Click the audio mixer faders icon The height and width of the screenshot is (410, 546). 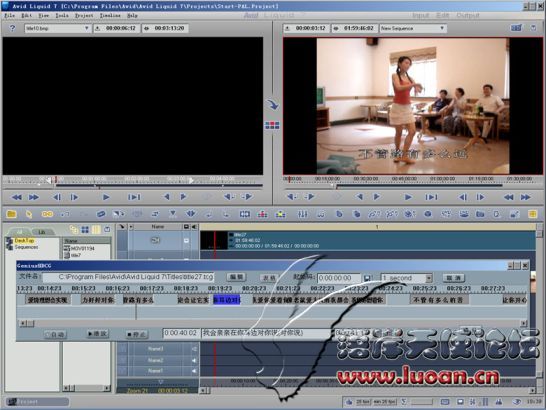[x=302, y=214]
